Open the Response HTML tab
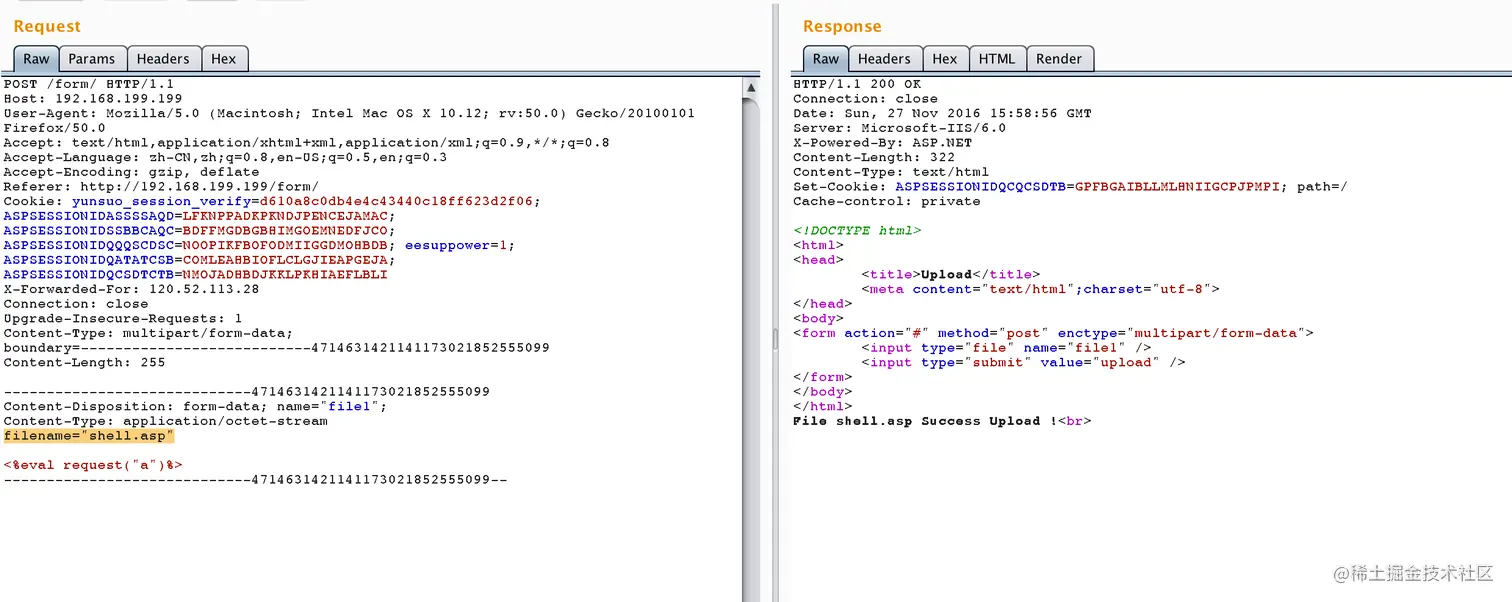Screen dimensions: 1512x602 [997, 59]
